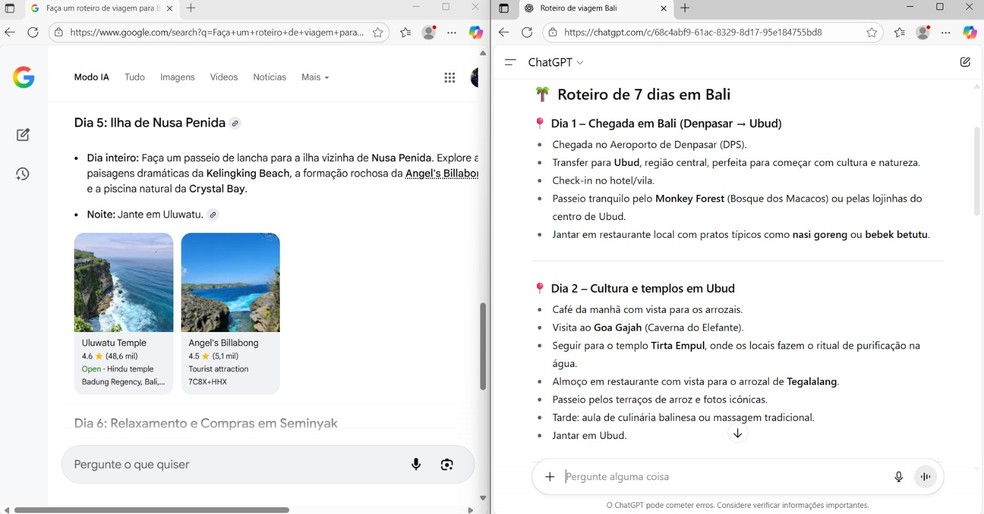Open browser settings menu in ChatGPT window
This screenshot has width=984, height=514.
(946, 33)
